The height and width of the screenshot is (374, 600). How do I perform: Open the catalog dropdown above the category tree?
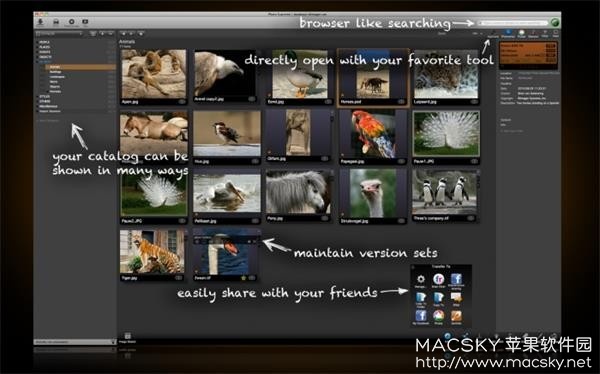click(60, 34)
